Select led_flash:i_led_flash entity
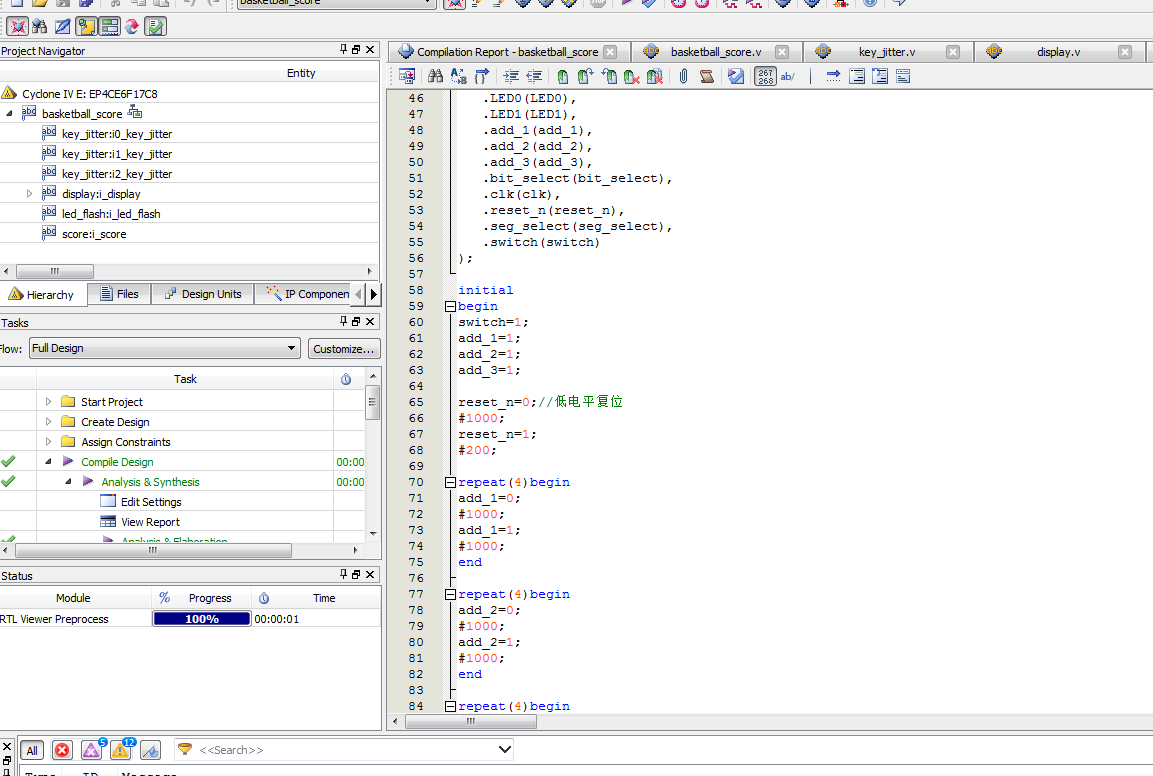The width and height of the screenshot is (1153, 776). pyautogui.click(x=111, y=214)
